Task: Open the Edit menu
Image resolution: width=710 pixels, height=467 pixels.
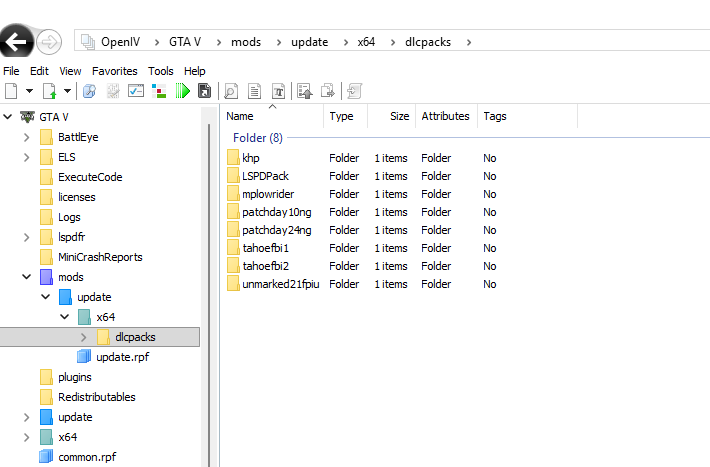Action: pos(39,71)
